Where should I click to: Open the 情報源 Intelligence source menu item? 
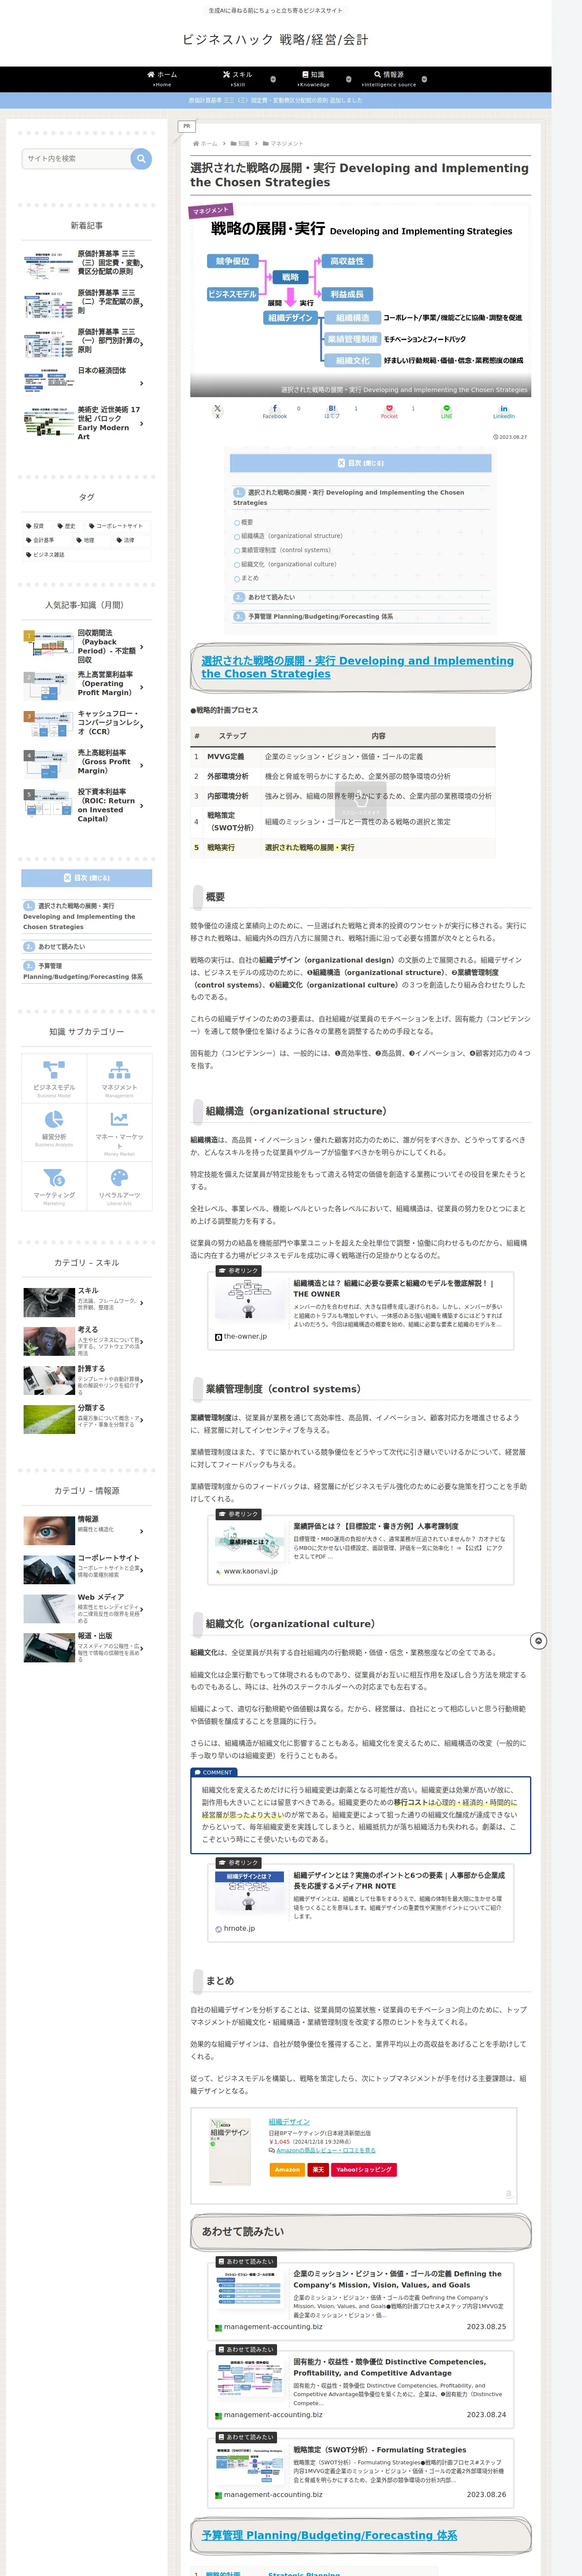(389, 79)
